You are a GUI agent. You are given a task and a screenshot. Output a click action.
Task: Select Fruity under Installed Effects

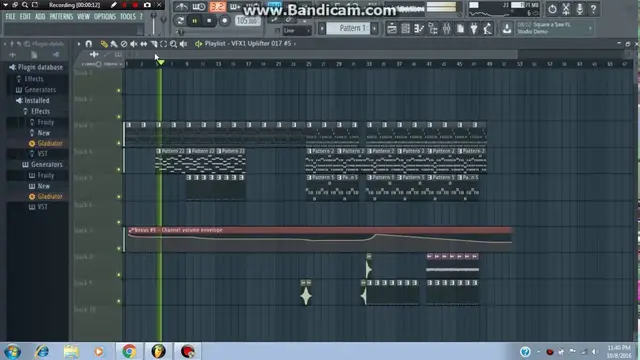pos(42,122)
